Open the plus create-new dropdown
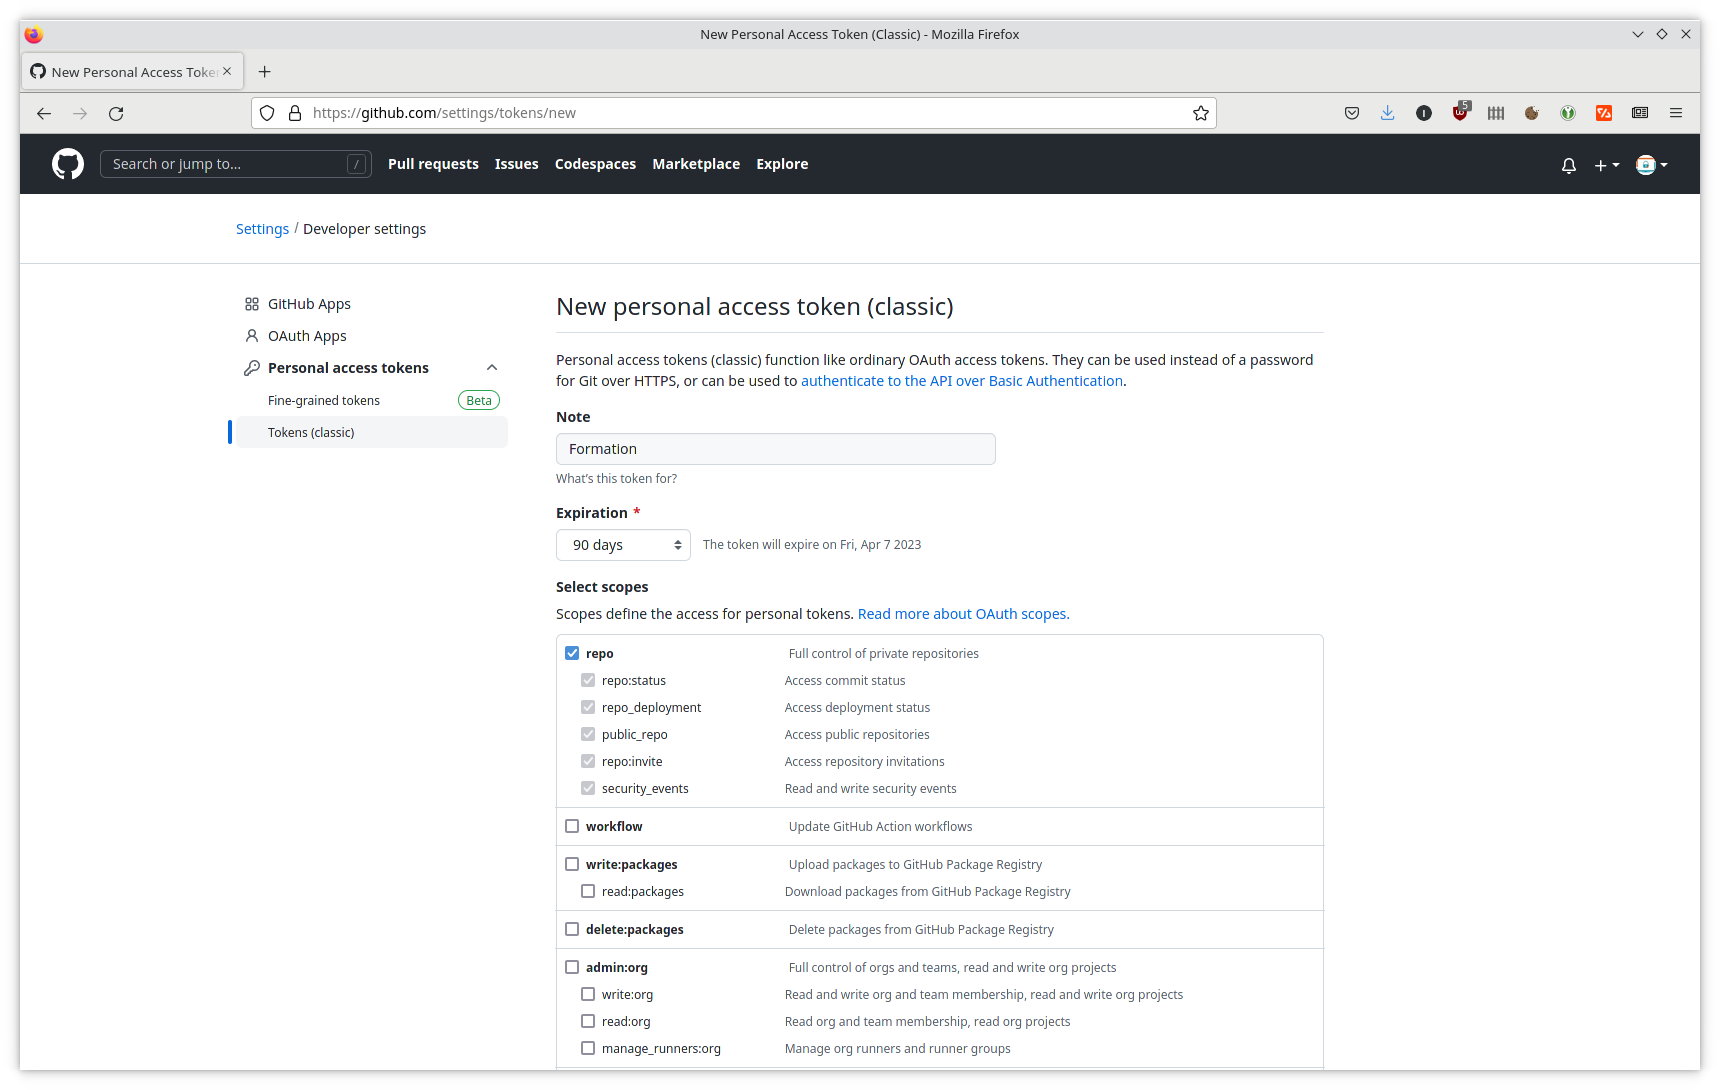Image resolution: width=1720 pixels, height=1090 pixels. pyautogui.click(x=1606, y=165)
